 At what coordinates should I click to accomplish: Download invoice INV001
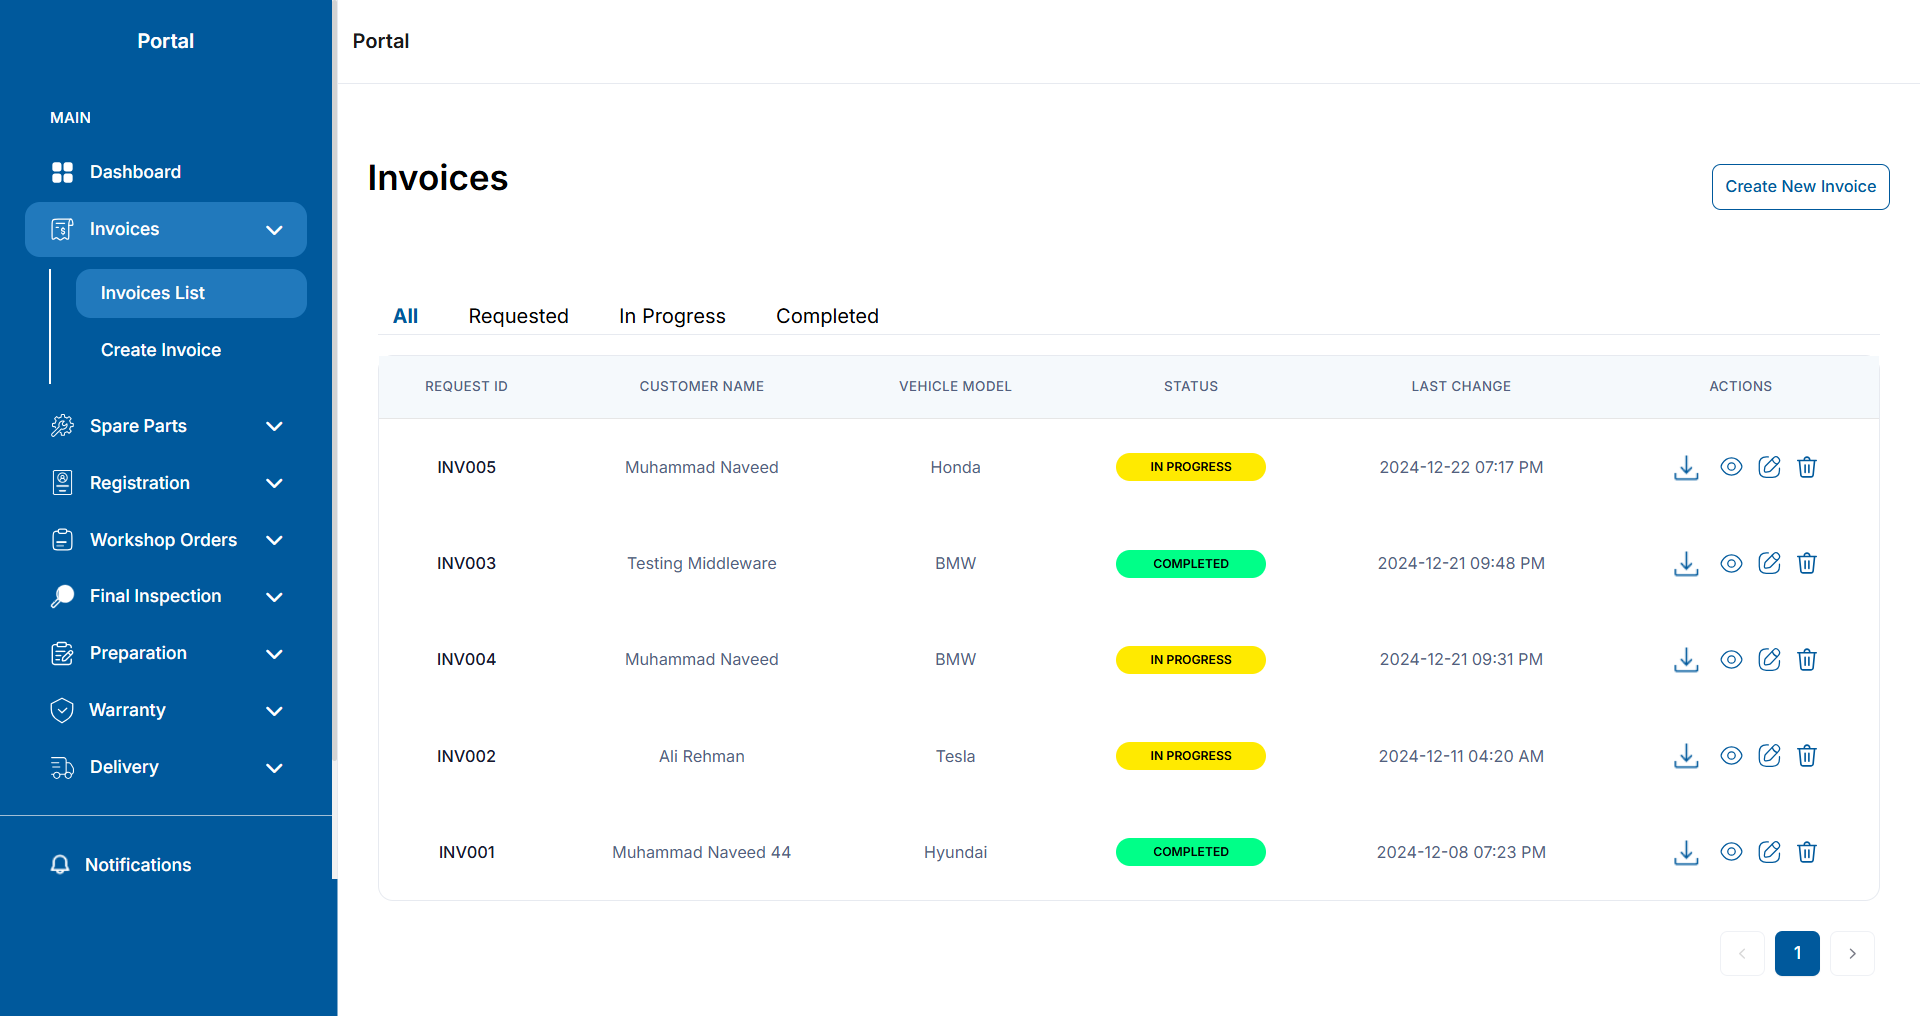pyautogui.click(x=1686, y=852)
